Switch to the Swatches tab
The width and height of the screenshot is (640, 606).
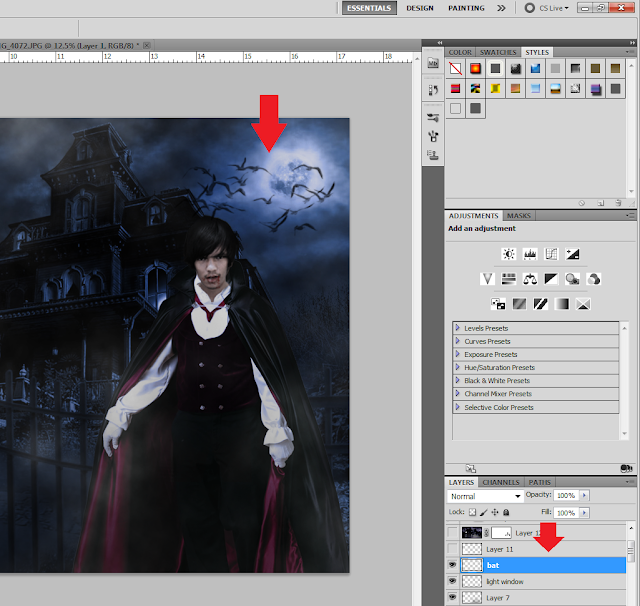coord(498,52)
